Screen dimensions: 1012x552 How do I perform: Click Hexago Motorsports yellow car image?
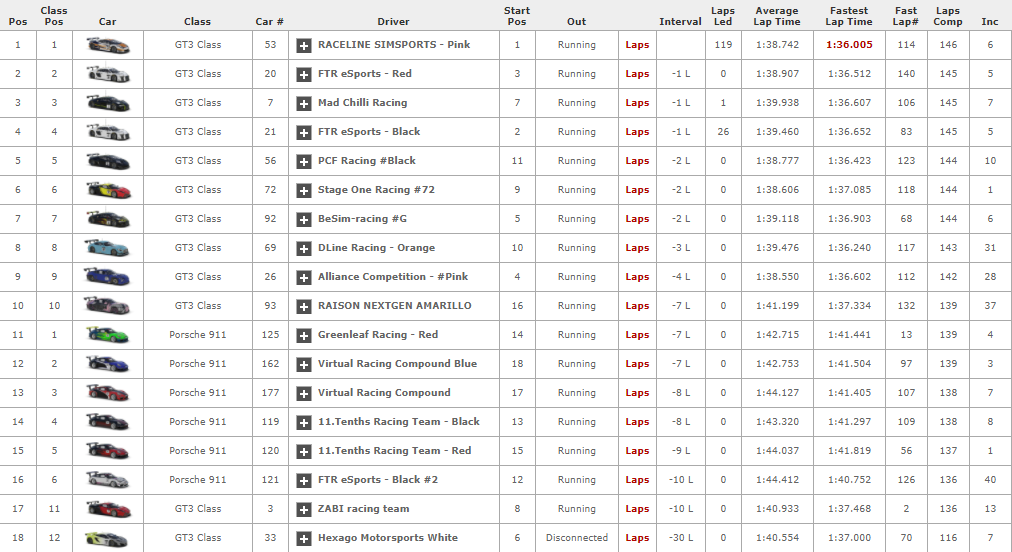tap(107, 538)
